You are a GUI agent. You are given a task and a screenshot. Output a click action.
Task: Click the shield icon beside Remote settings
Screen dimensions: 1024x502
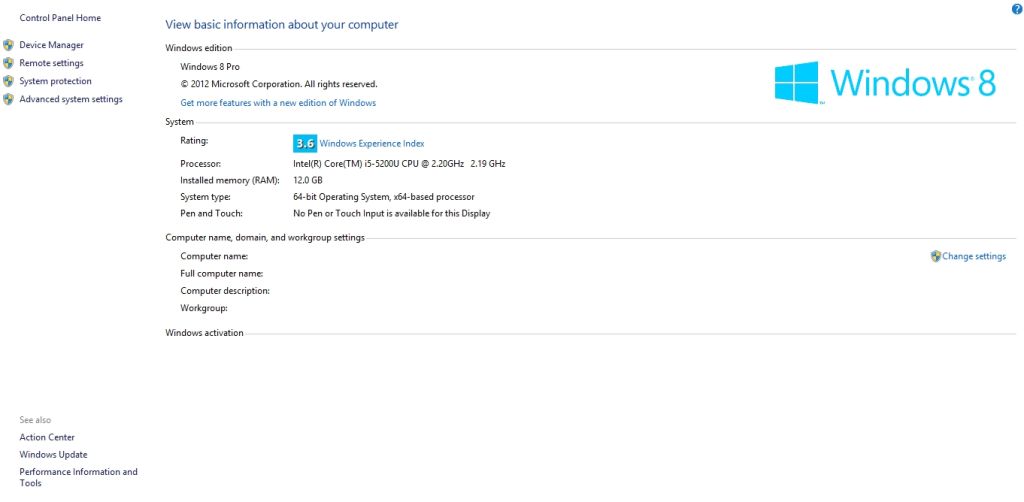8,63
